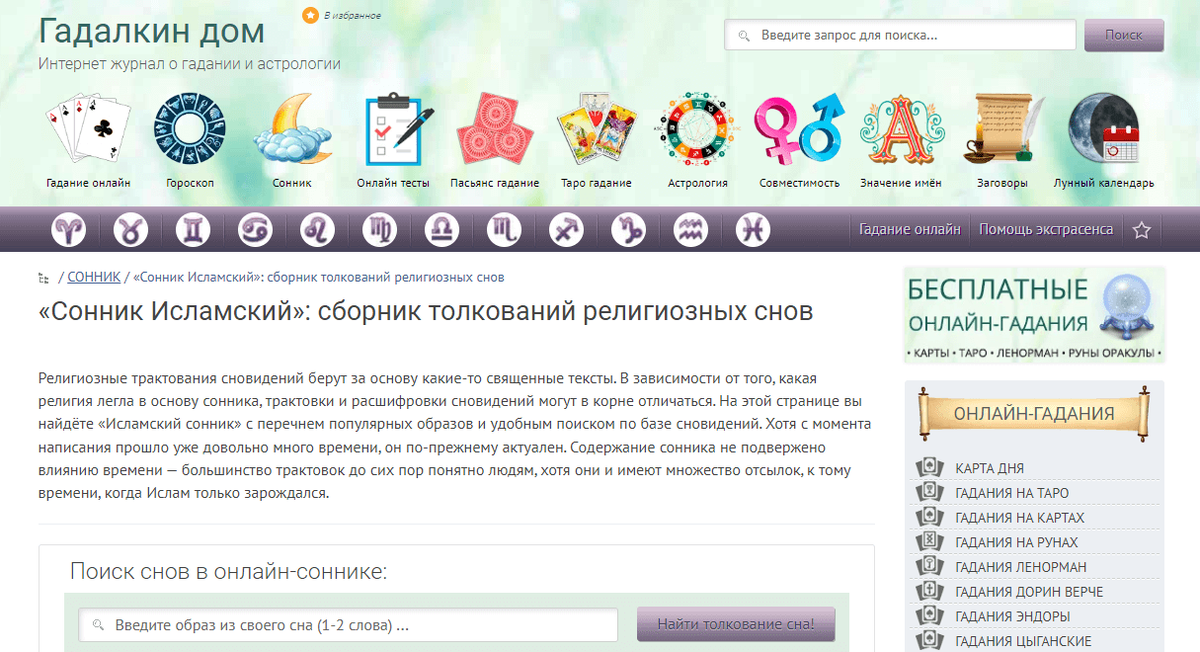
Task: Select the Capricorn zodiac sign
Action: pyautogui.click(x=629, y=230)
